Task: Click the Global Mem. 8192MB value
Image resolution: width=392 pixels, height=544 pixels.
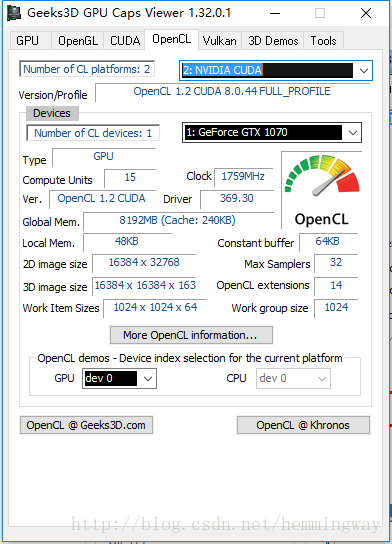Action: pos(178,221)
